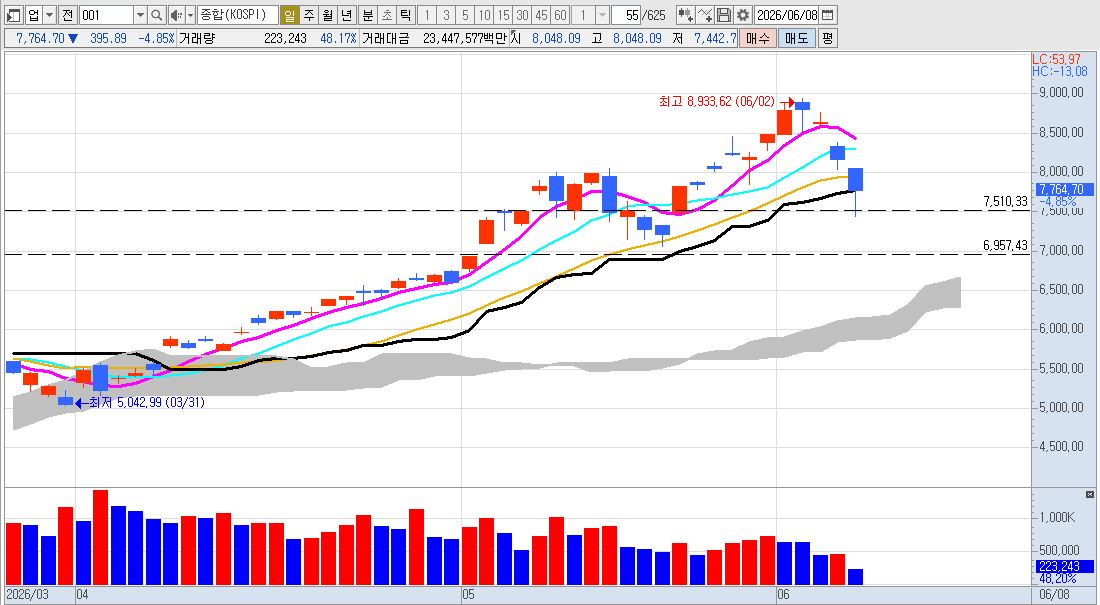Click the 거래량 volume label
Screen dimensions: 1100x605
196,39
